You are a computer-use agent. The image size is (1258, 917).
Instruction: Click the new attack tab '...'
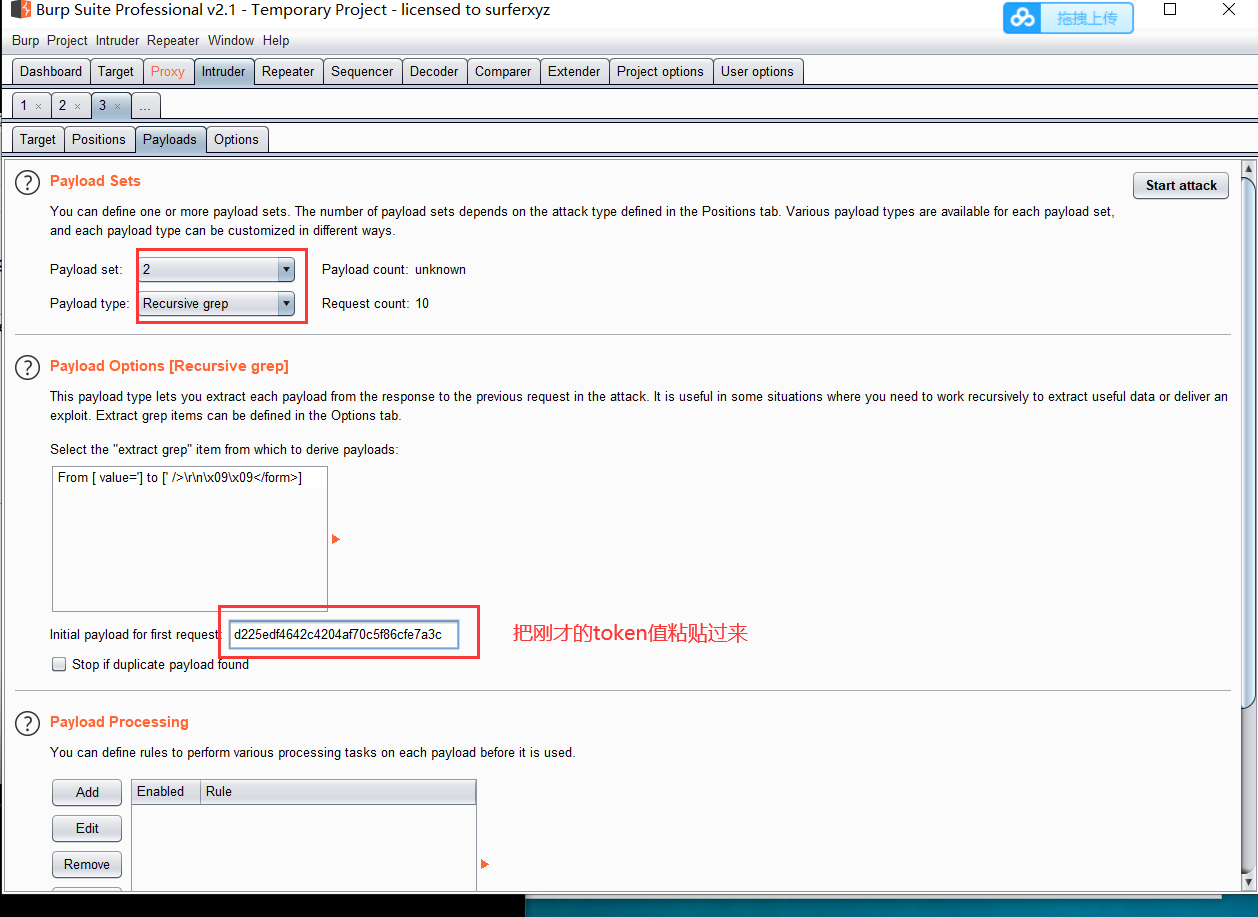[x=145, y=106]
